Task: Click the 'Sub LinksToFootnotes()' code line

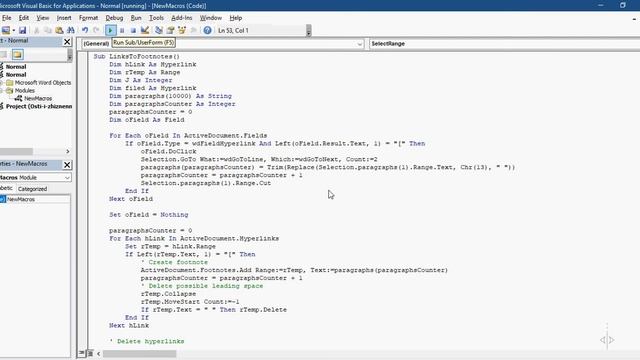Action: [x=136, y=56]
